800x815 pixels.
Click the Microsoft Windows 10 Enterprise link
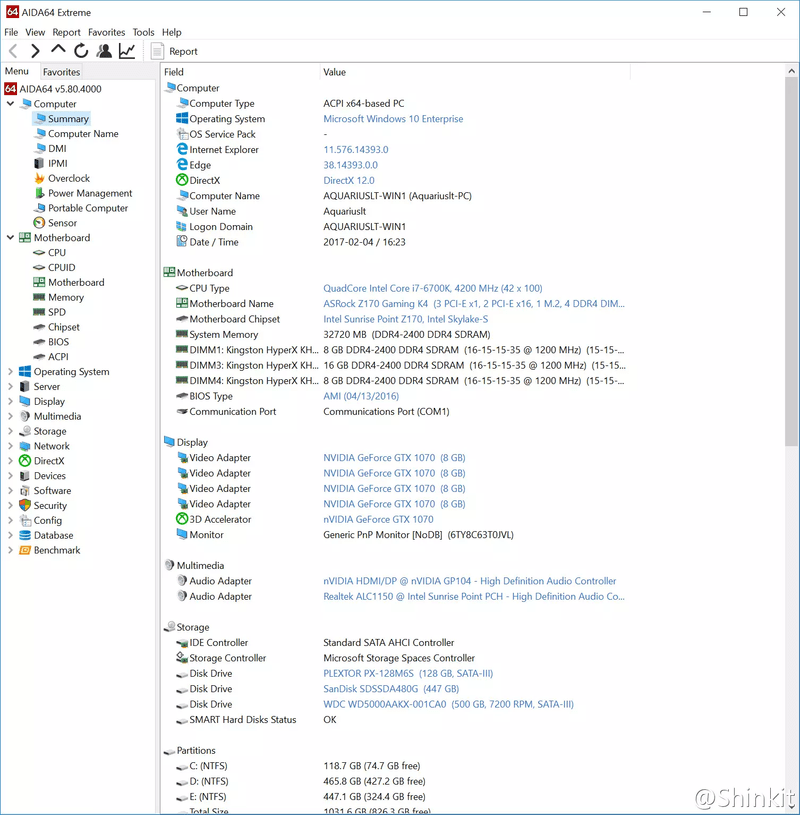pos(393,119)
